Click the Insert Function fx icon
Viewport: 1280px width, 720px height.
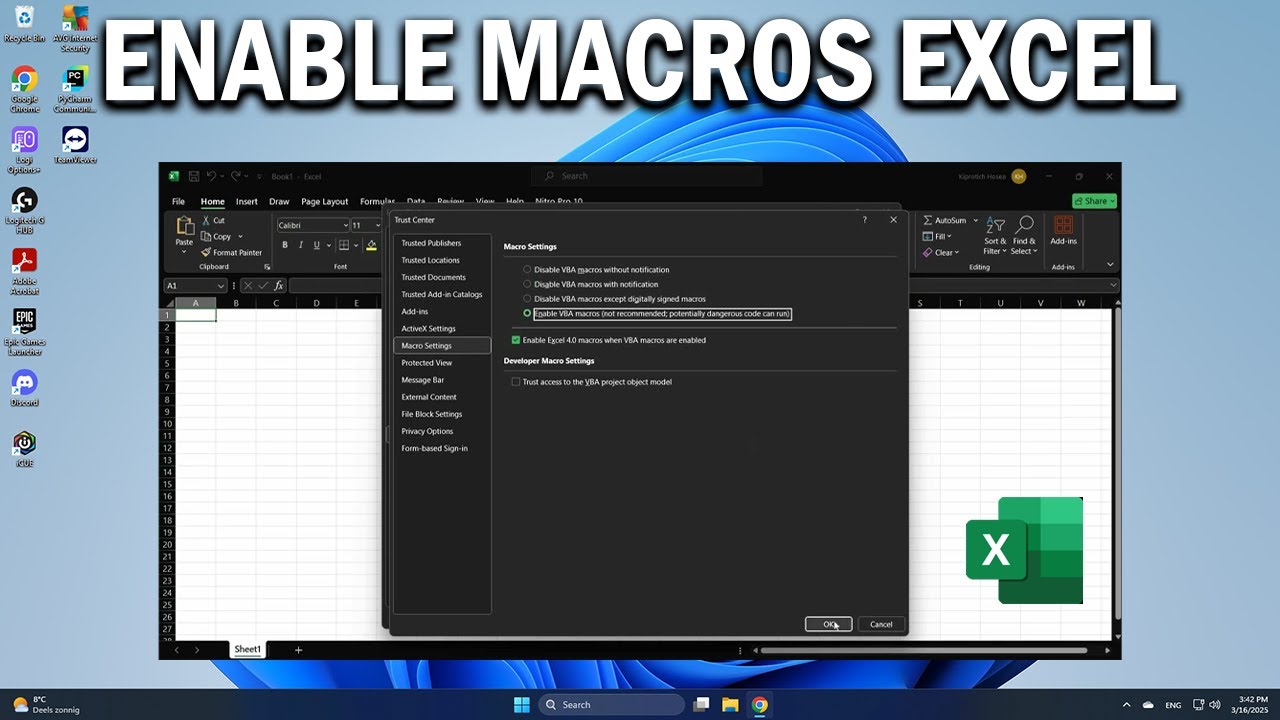point(279,286)
